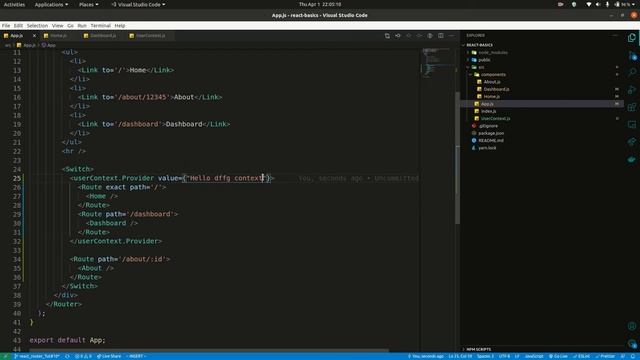Click Go Live in the status bar
The width and height of the screenshot is (640, 360).
[558, 356]
